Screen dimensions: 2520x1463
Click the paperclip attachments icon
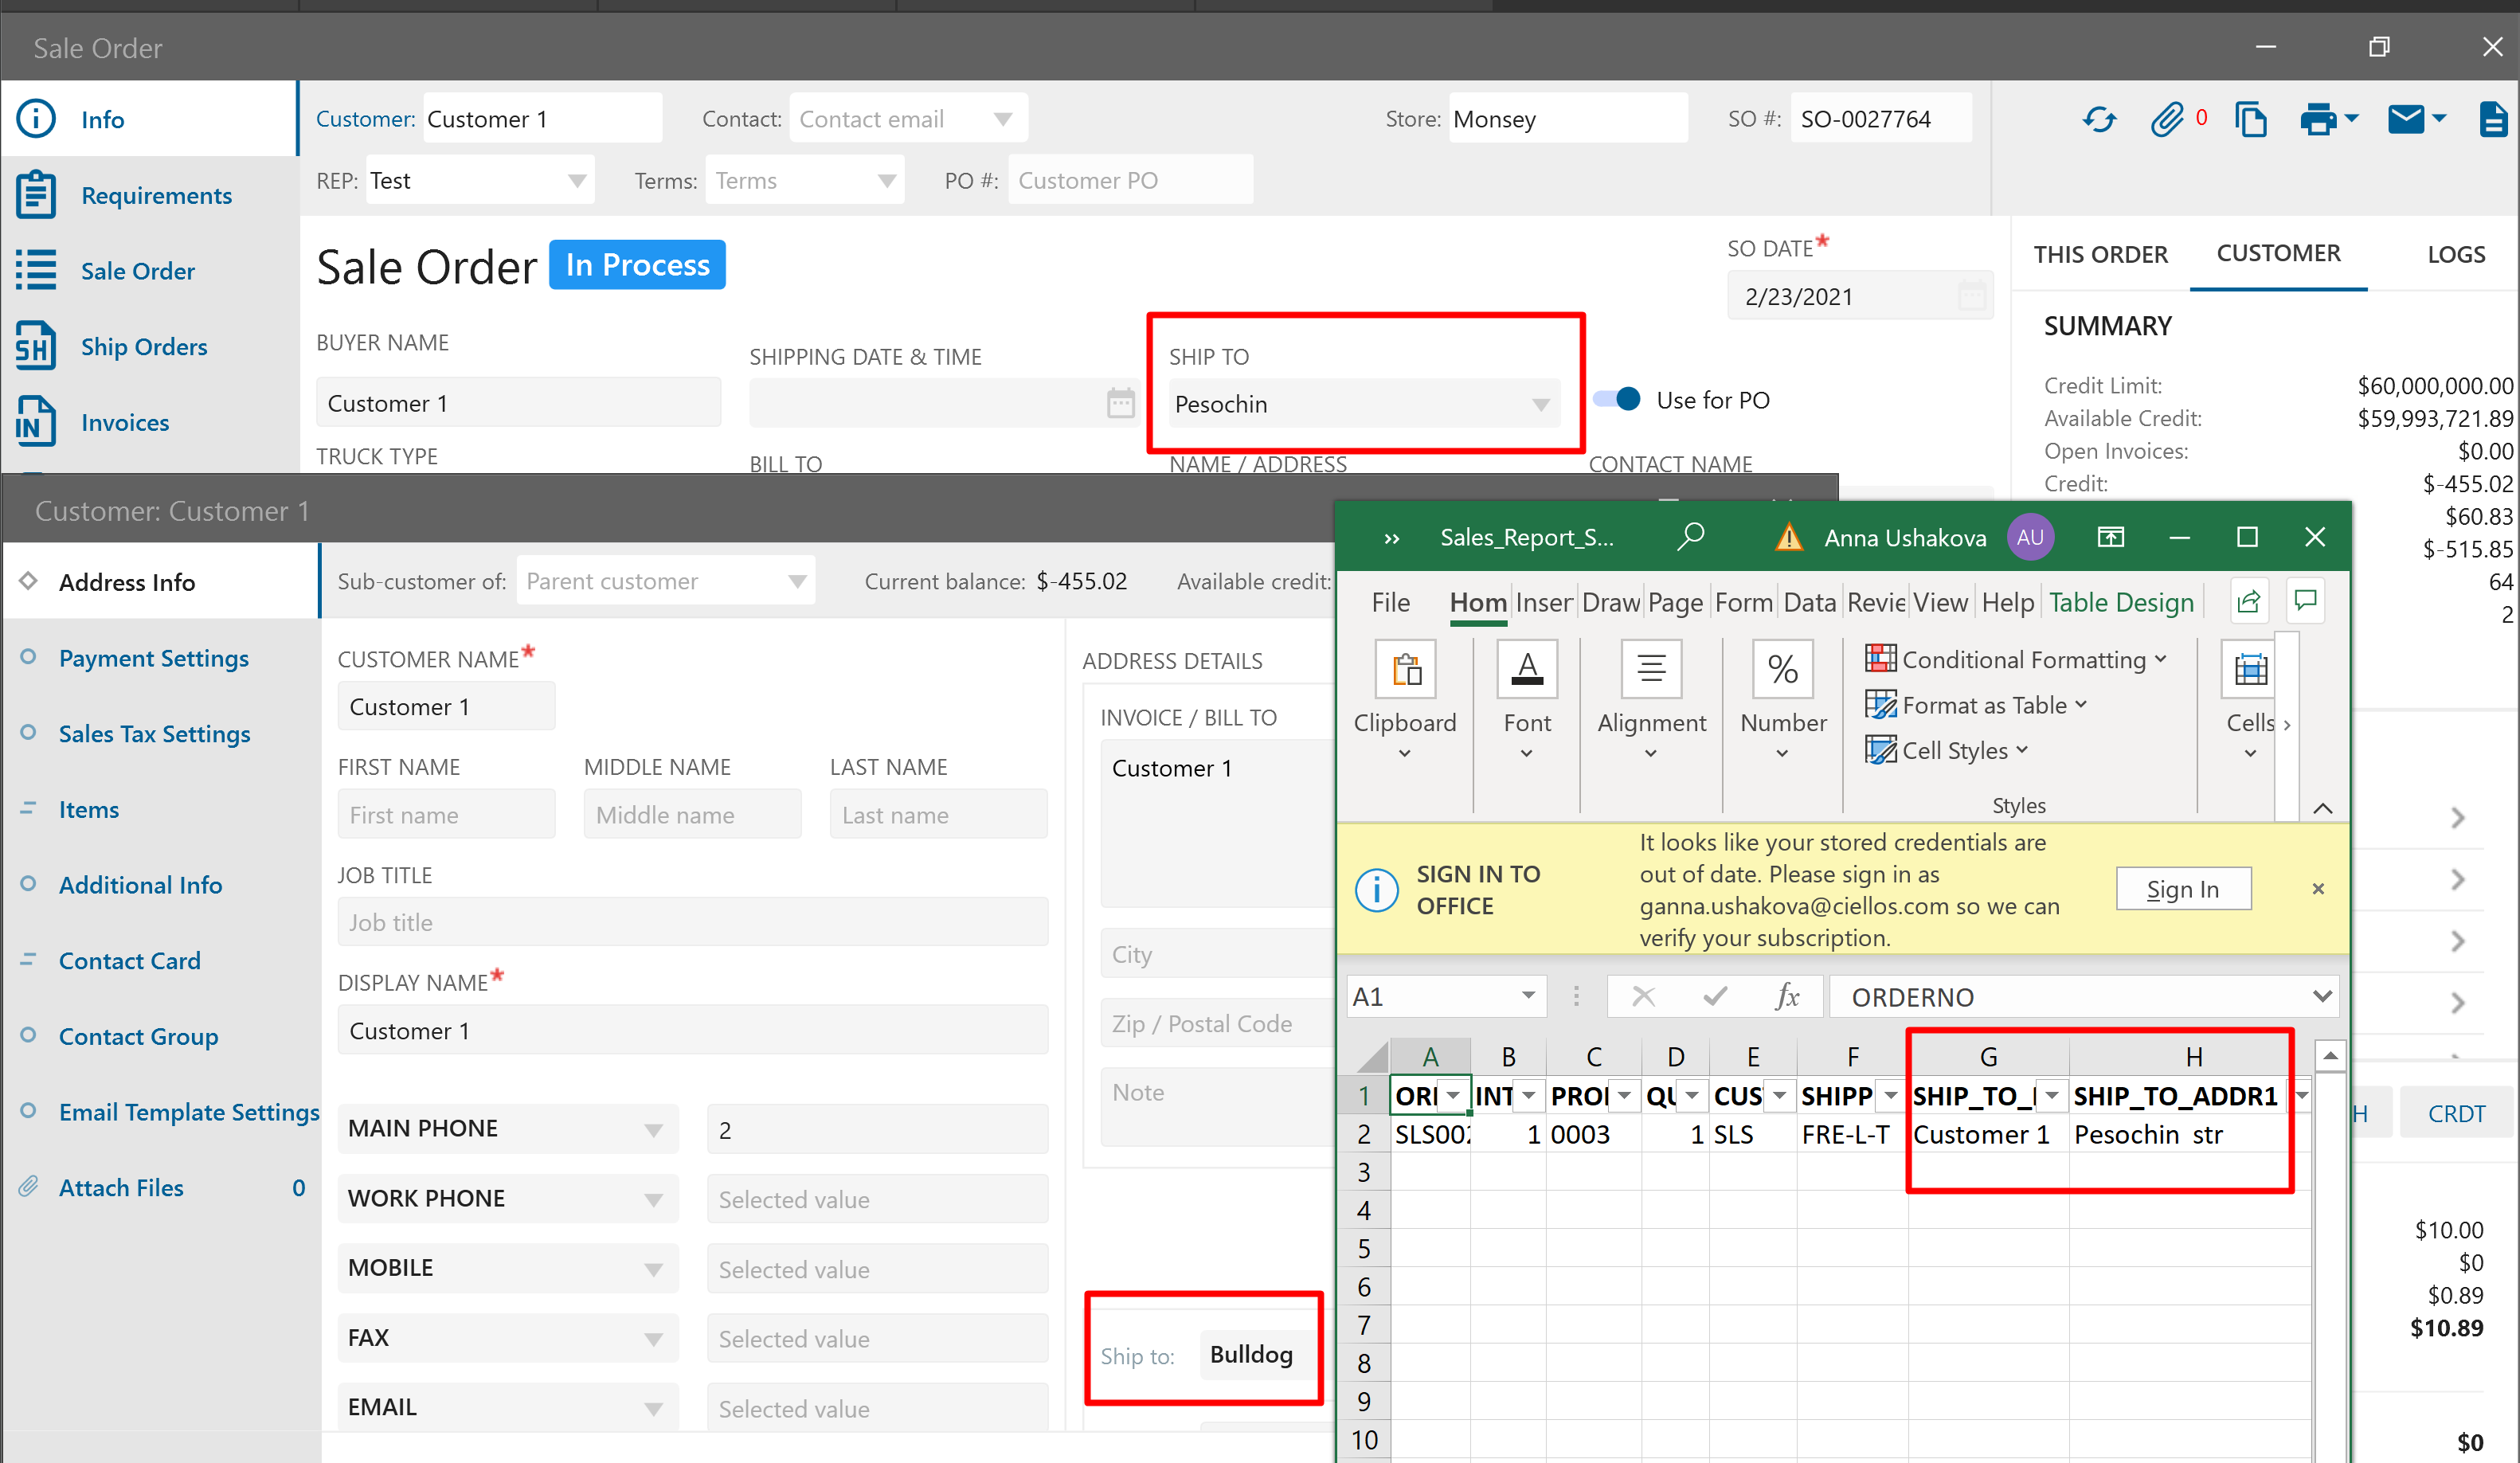(2166, 120)
